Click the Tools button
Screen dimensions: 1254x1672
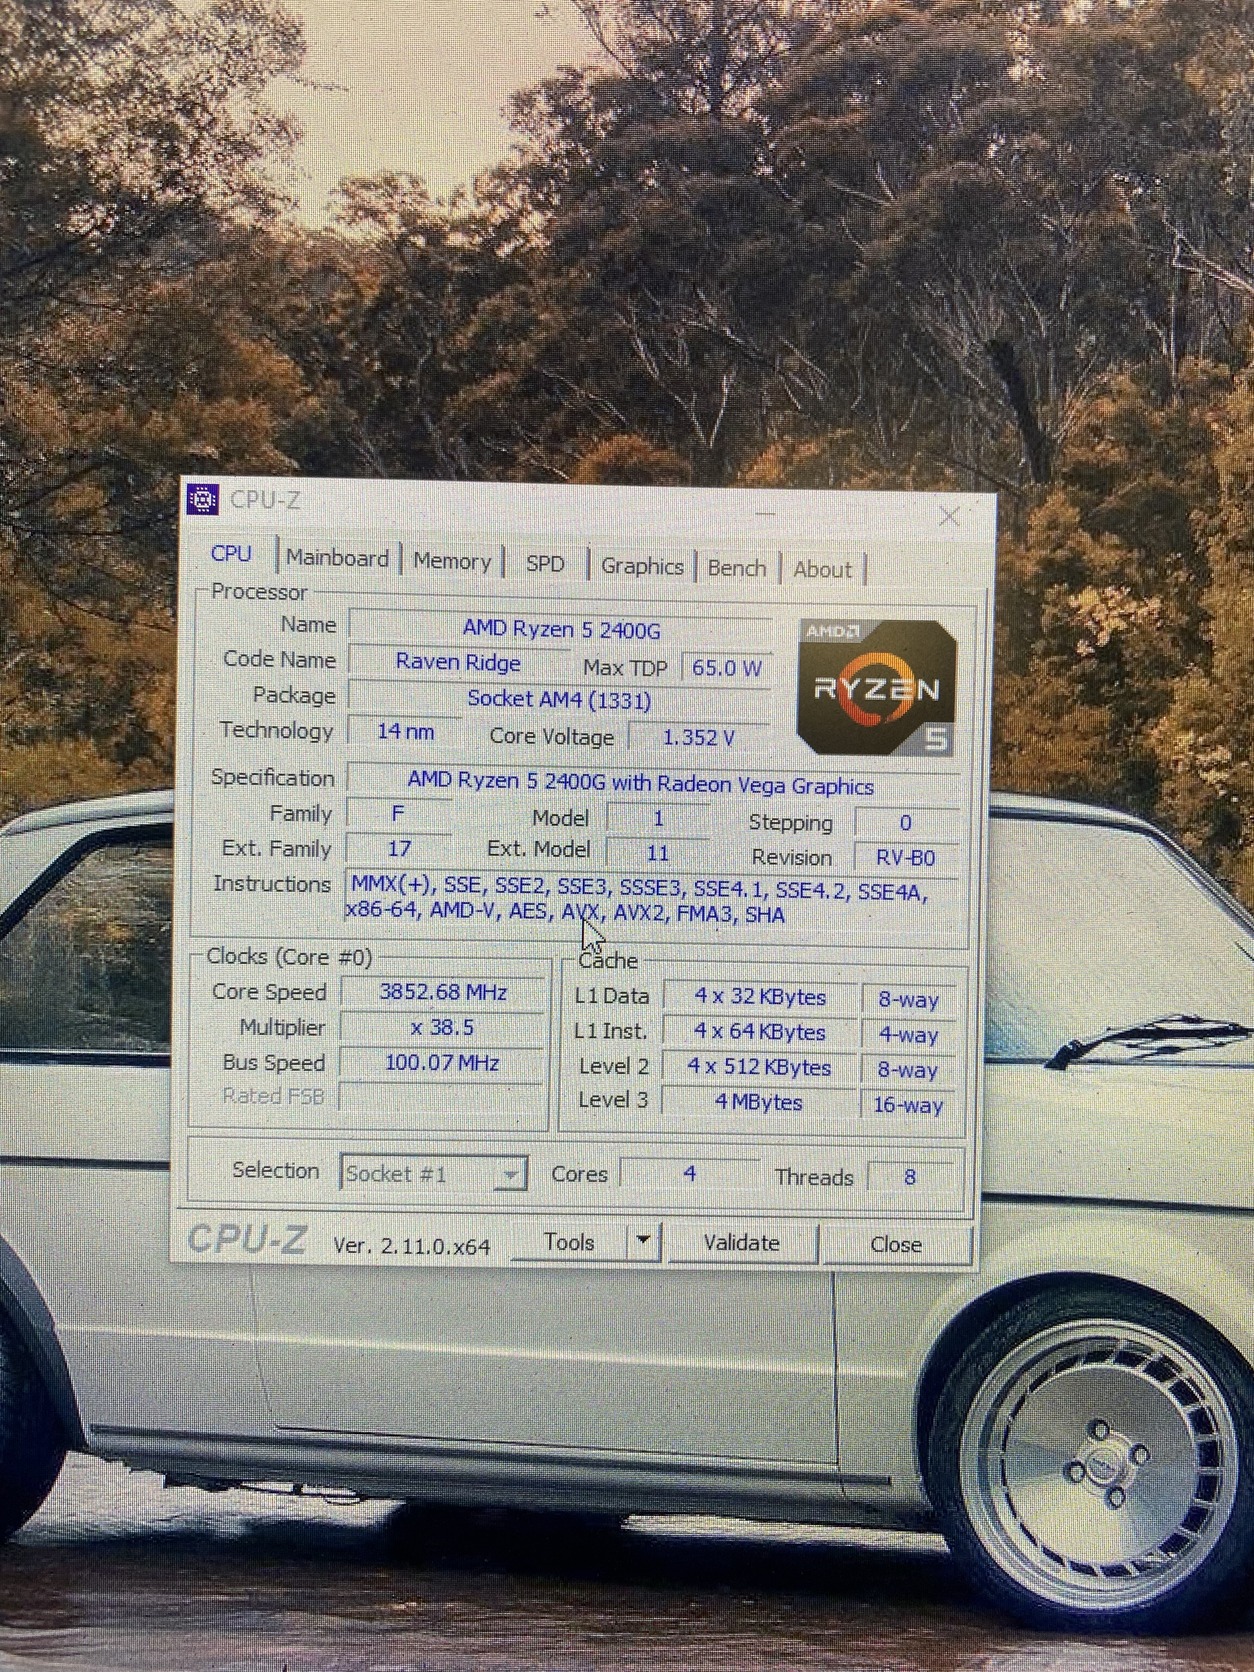point(569,1242)
